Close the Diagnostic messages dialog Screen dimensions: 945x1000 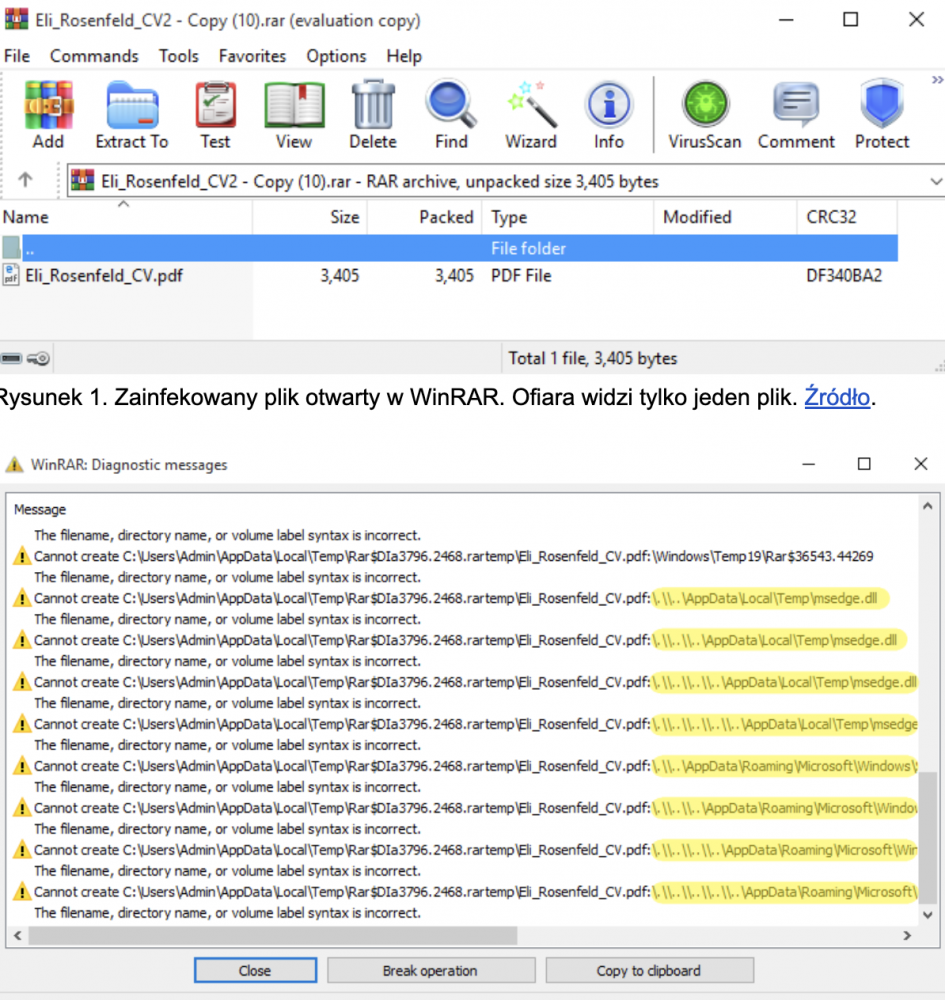[x=255, y=971]
